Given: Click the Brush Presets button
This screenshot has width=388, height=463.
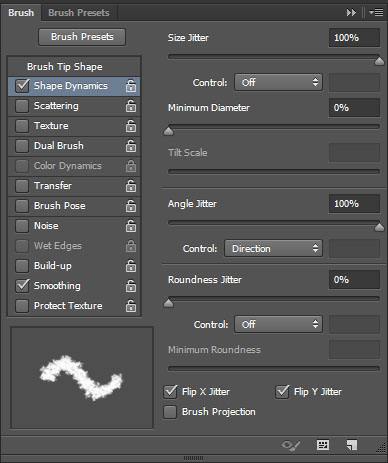Looking at the screenshot, I should 82,37.
